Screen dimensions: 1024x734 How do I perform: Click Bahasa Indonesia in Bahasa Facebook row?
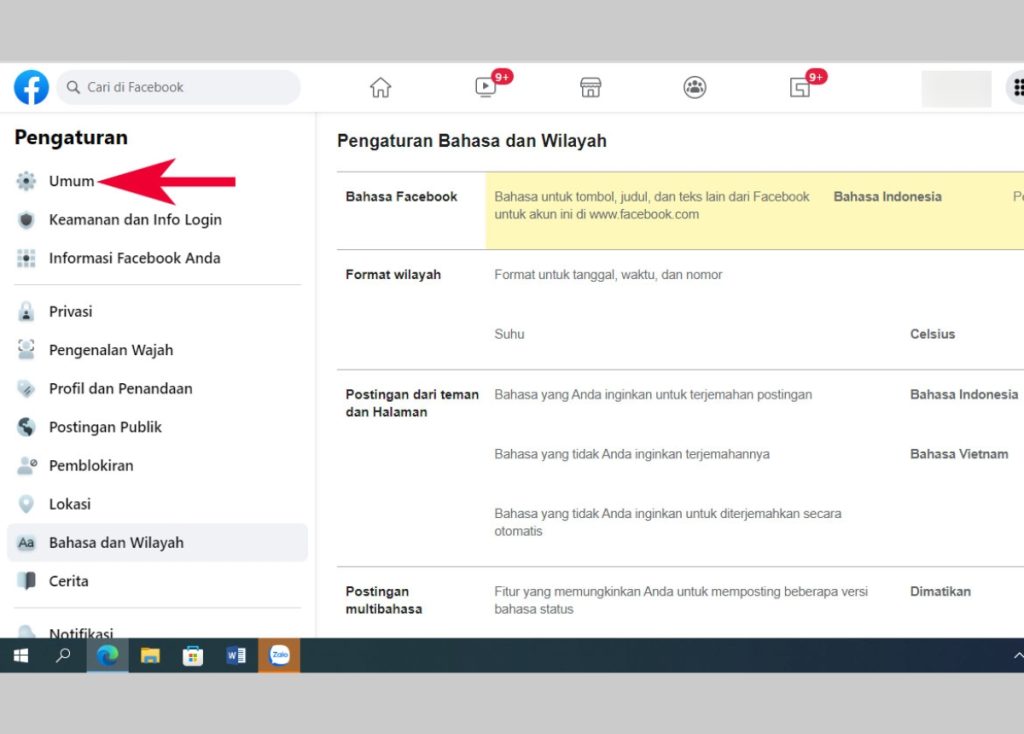(888, 197)
